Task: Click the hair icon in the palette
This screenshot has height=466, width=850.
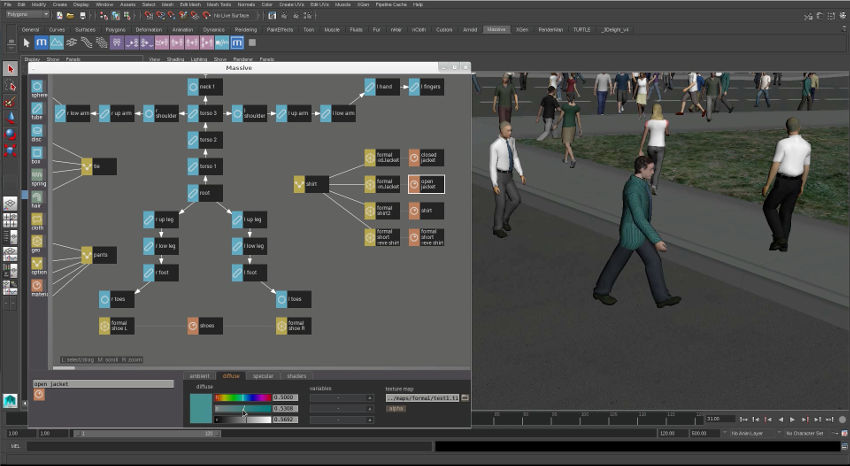Action: click(x=37, y=198)
